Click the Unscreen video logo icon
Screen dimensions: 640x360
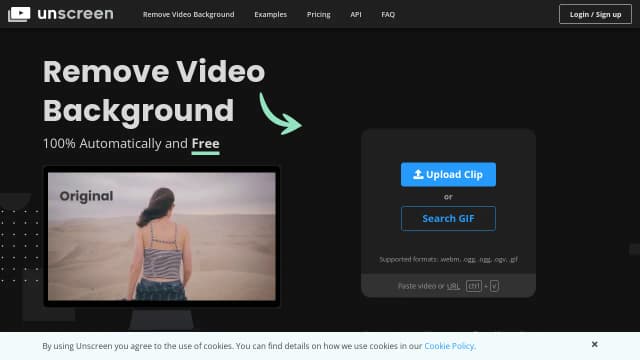pyautogui.click(x=19, y=14)
